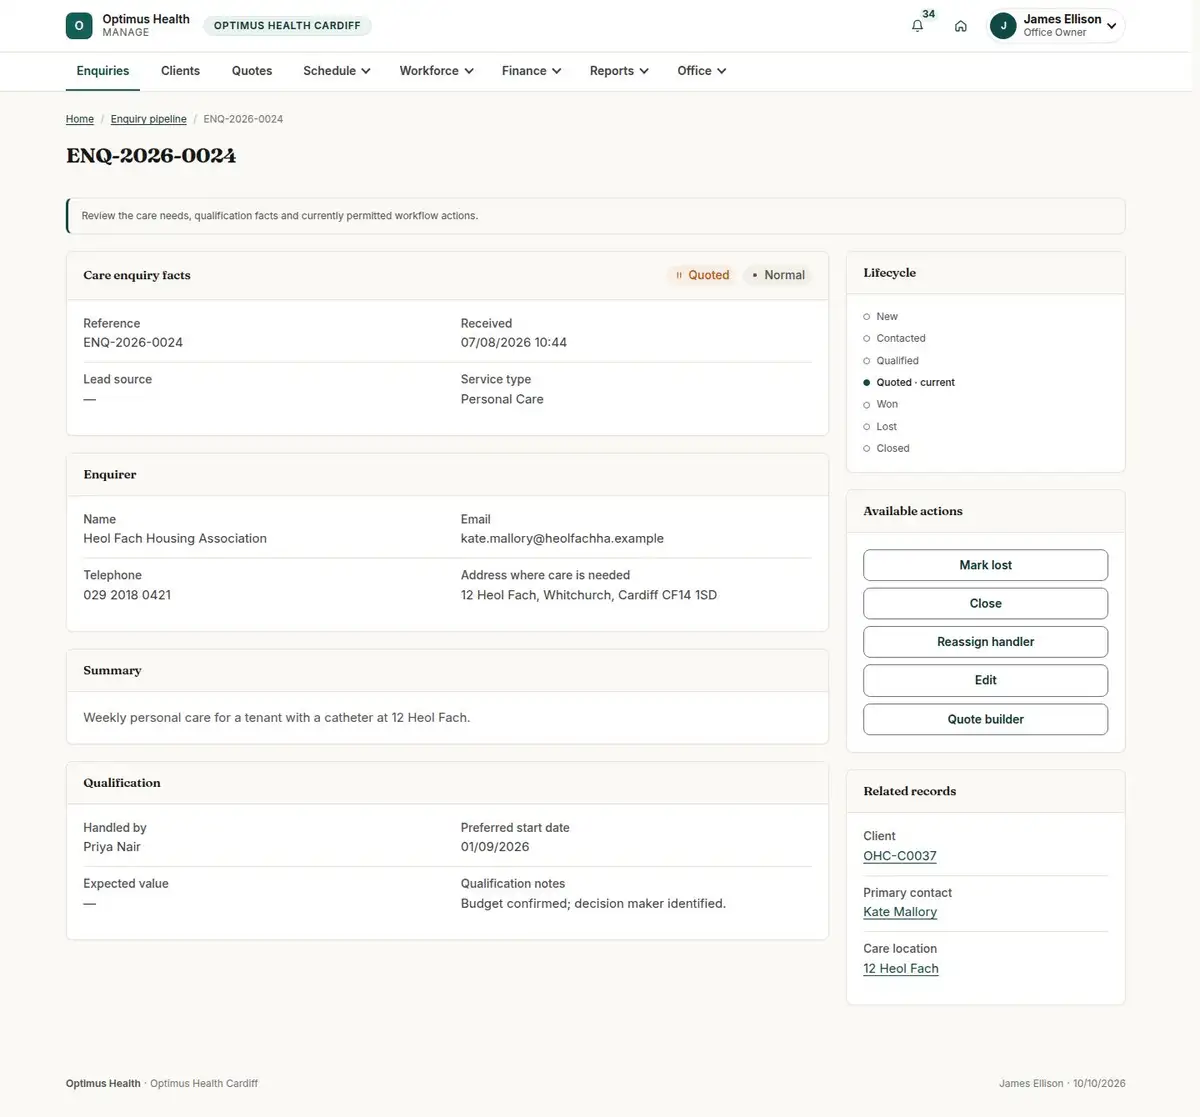Click the service type value Personal Care
This screenshot has height=1117, width=1200.
(x=502, y=399)
